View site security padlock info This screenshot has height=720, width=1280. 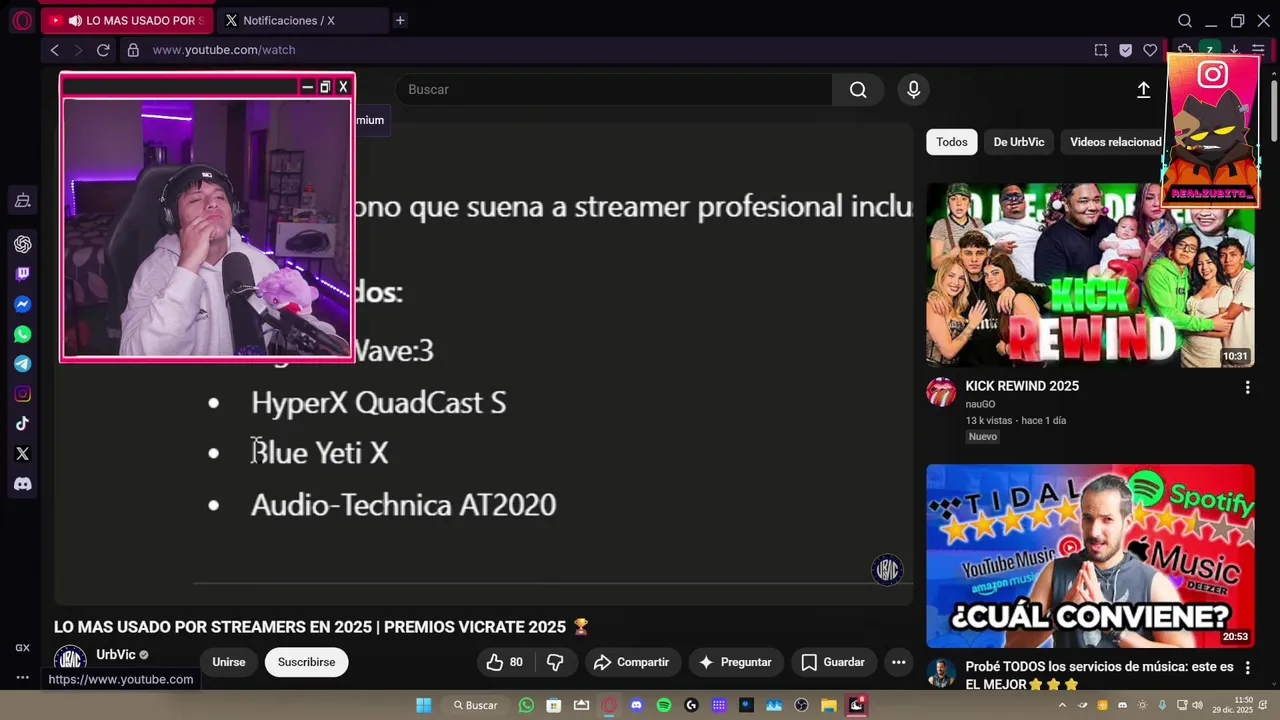[x=132, y=50]
